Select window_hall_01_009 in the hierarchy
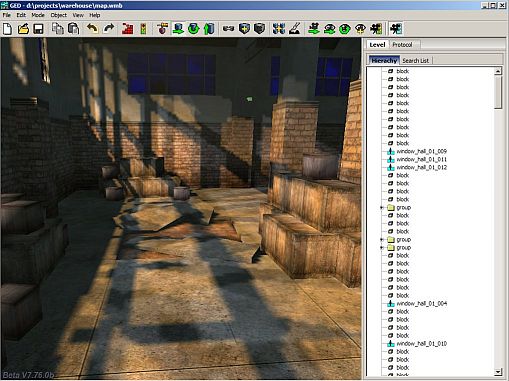This screenshot has width=509, height=381. coord(421,151)
